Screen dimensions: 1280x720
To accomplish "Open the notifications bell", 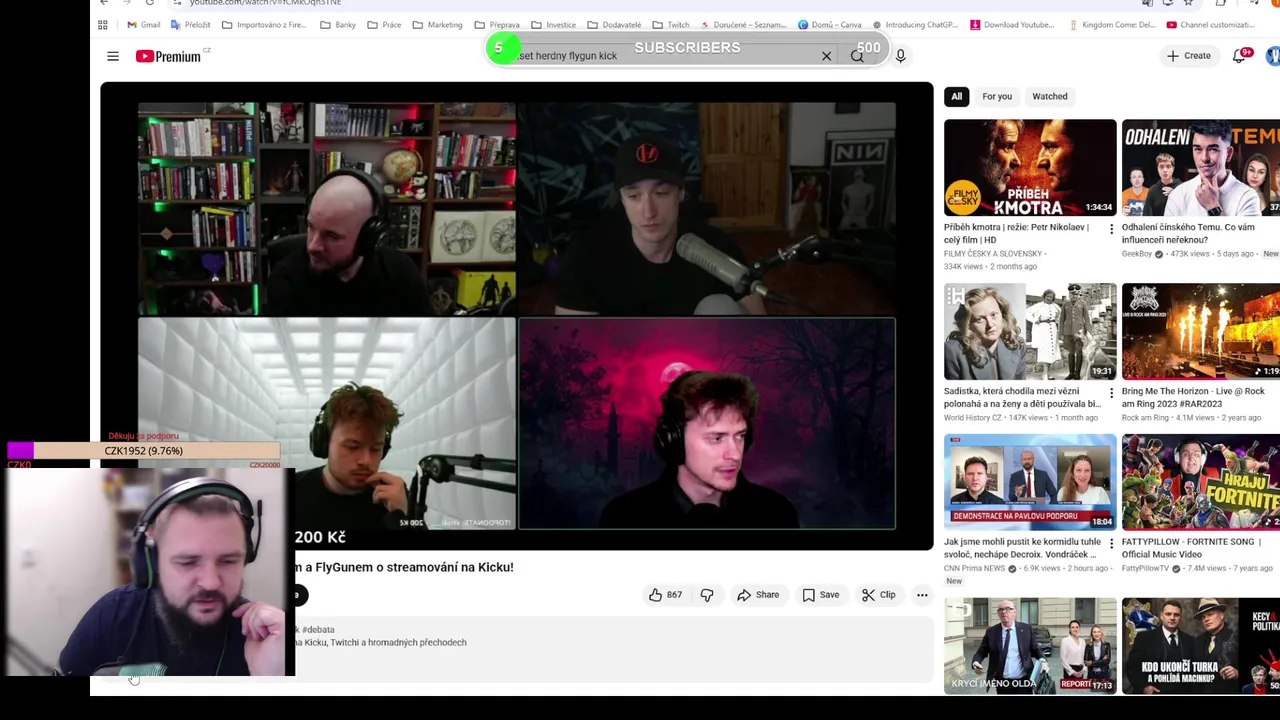I will (x=1240, y=56).
